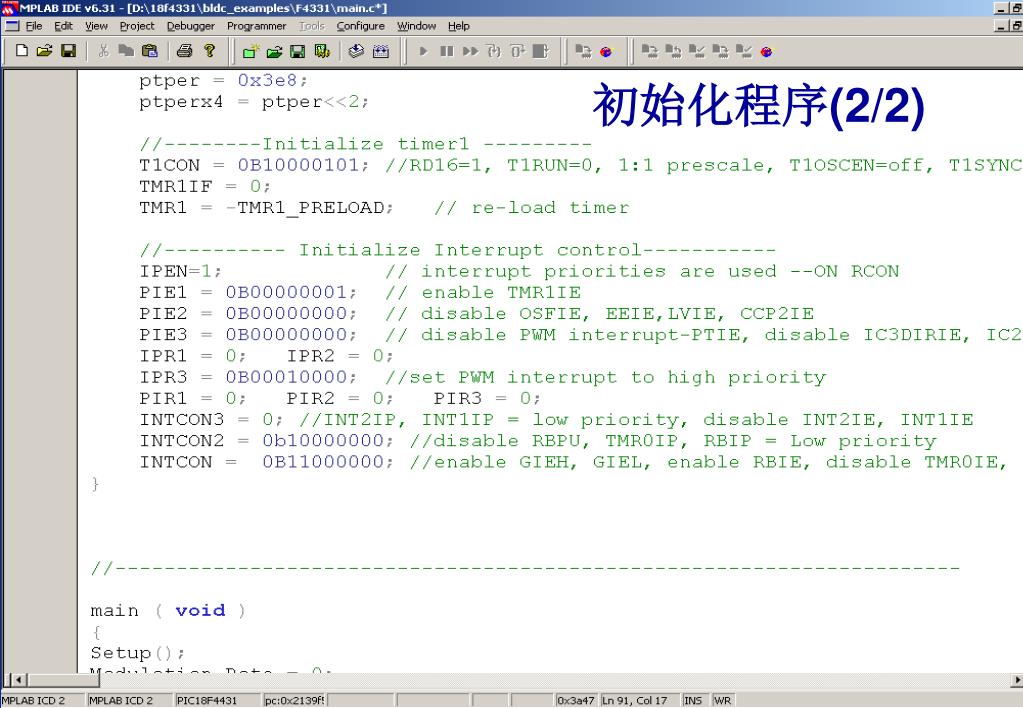This screenshot has height=708, width=1023.
Task: Click the WR indicator in the status bar
Action: coord(722,700)
